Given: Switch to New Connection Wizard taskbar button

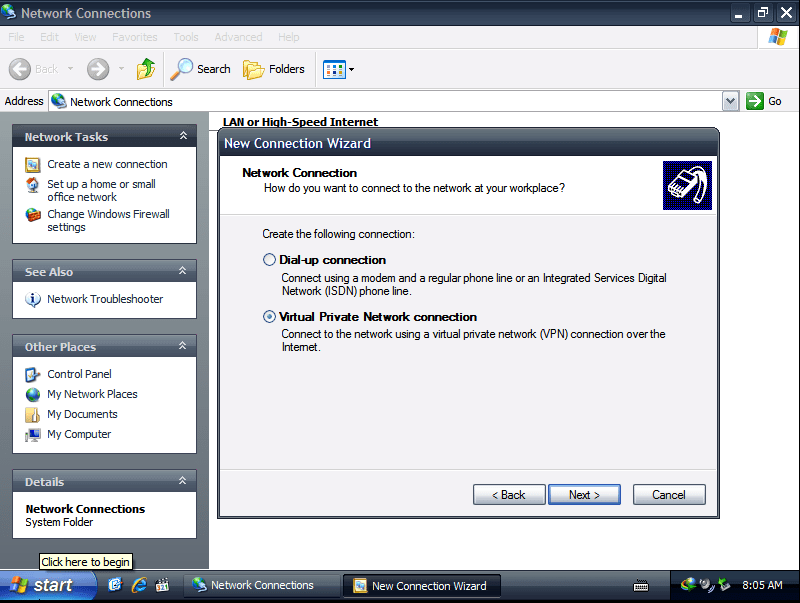Looking at the screenshot, I should point(421,586).
